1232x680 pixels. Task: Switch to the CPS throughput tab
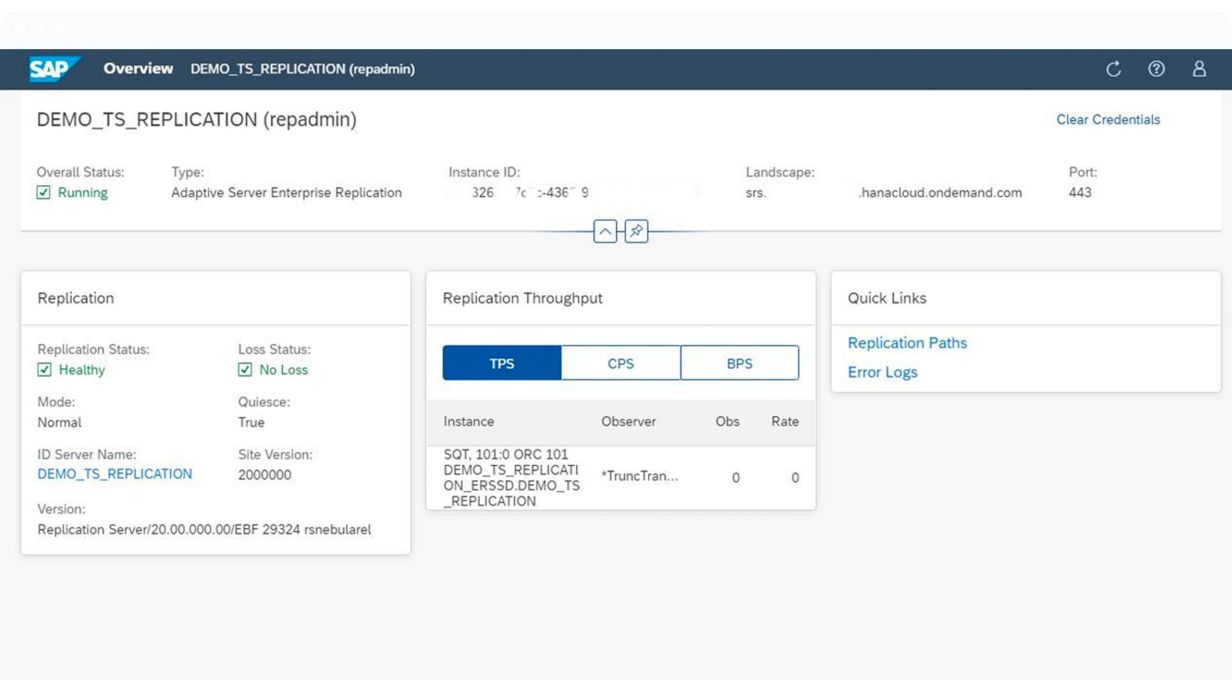[621, 363]
